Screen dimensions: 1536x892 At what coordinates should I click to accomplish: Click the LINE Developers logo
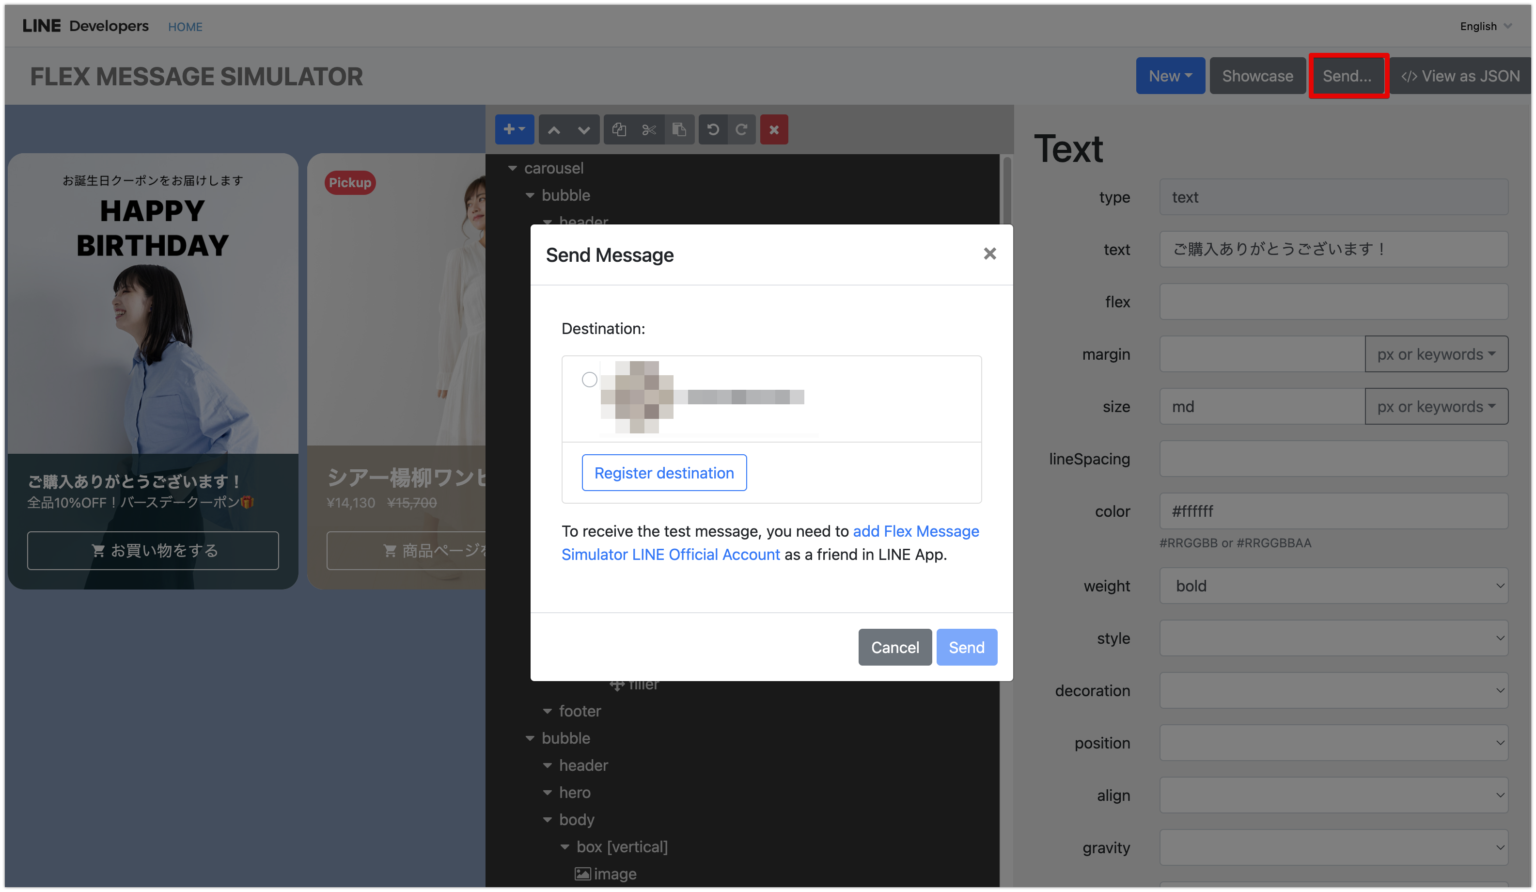click(85, 26)
